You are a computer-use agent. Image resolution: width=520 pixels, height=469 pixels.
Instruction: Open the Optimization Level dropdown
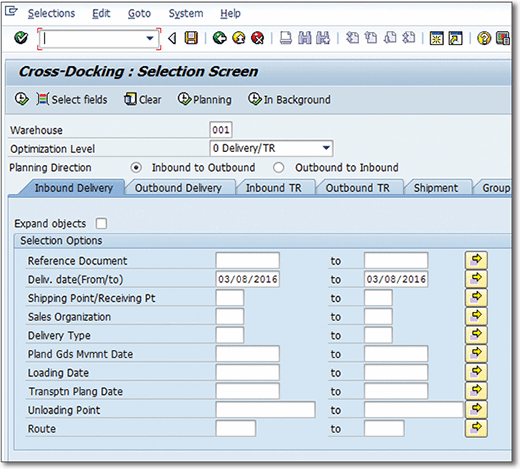(x=326, y=148)
